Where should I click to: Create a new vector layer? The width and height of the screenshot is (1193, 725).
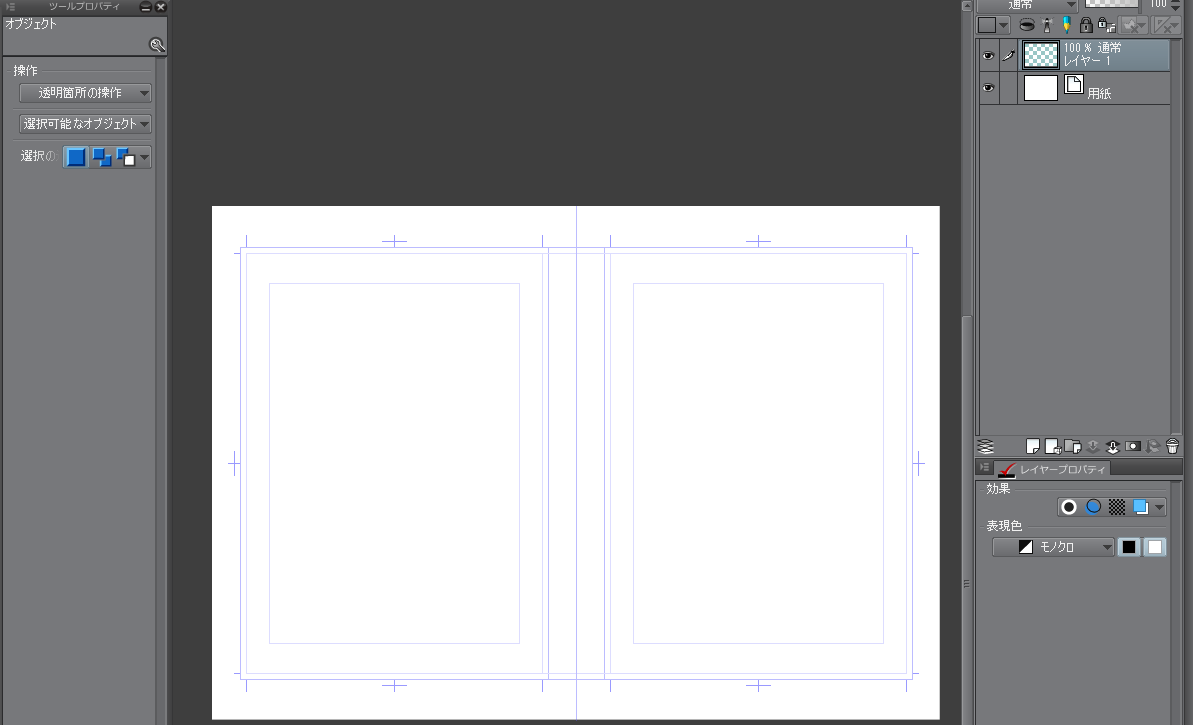click(x=1053, y=447)
